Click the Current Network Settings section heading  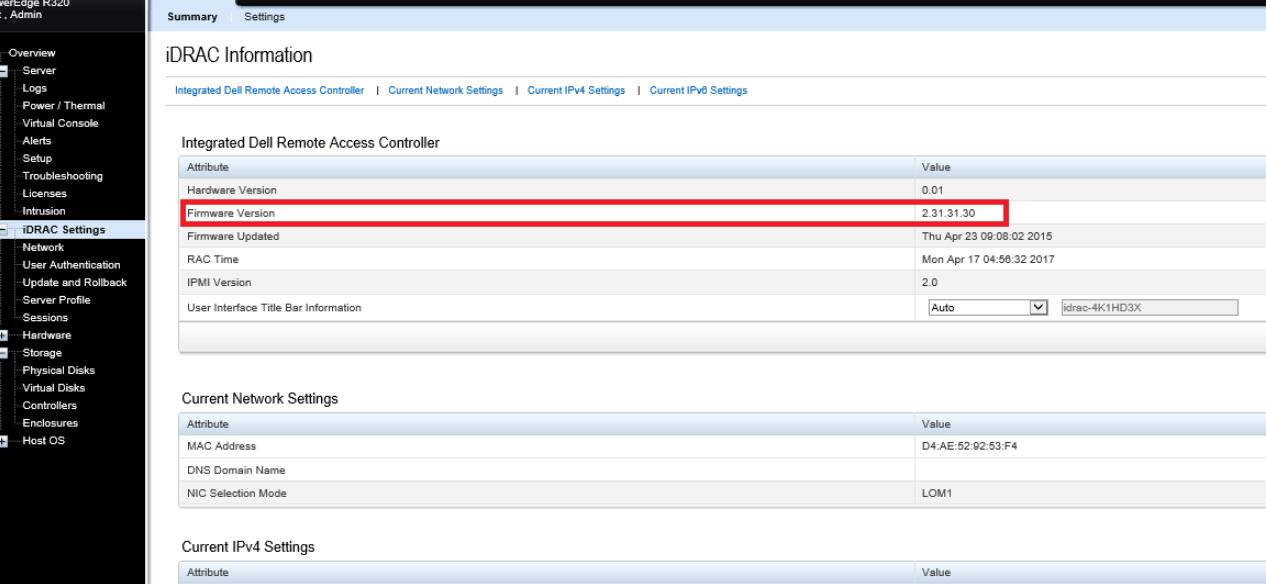pyautogui.click(x=259, y=399)
